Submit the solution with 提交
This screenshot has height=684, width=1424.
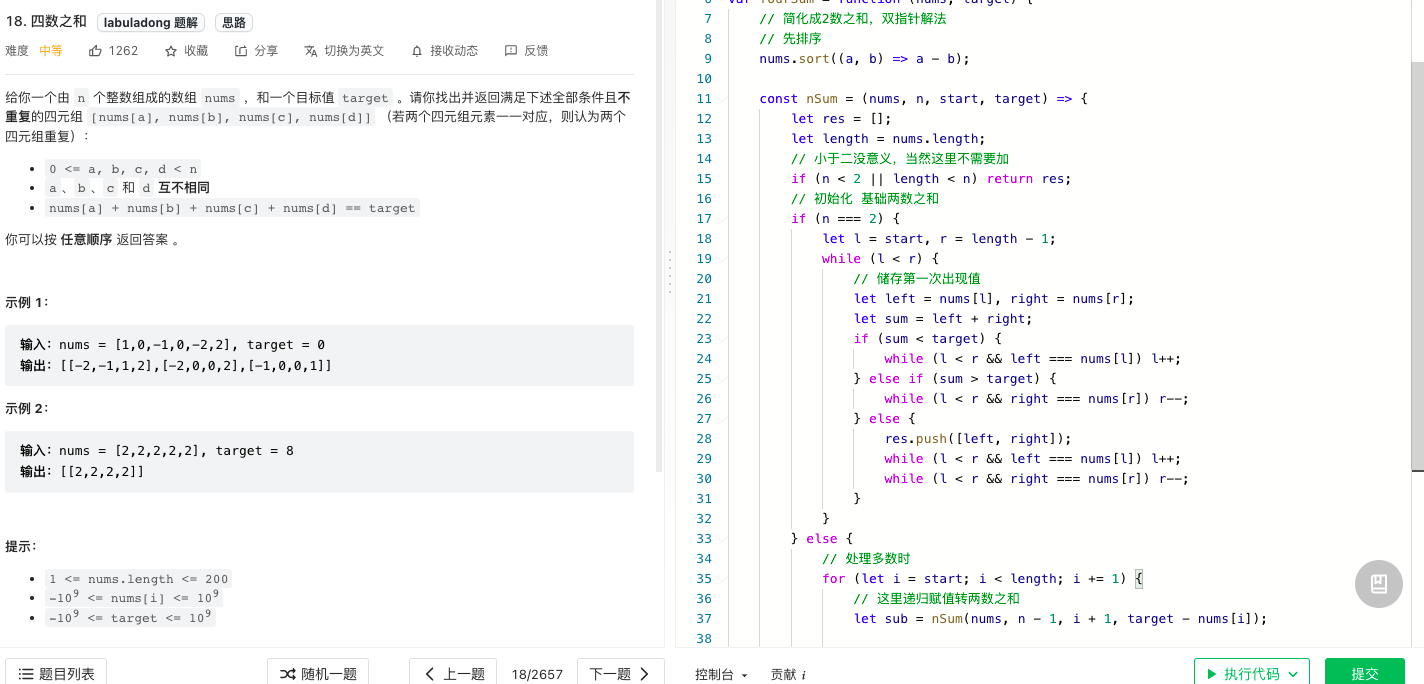[x=1364, y=673]
